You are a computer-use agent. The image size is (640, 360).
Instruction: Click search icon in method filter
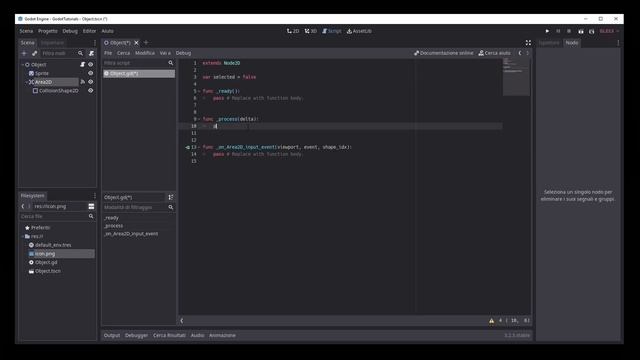click(x=171, y=207)
